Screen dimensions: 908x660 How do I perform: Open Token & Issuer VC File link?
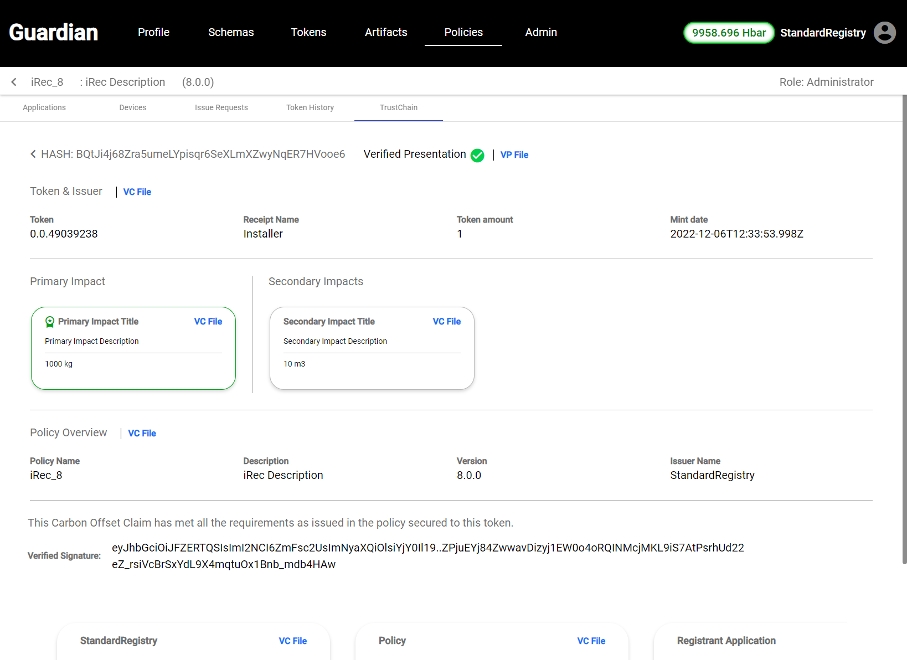coord(137,192)
